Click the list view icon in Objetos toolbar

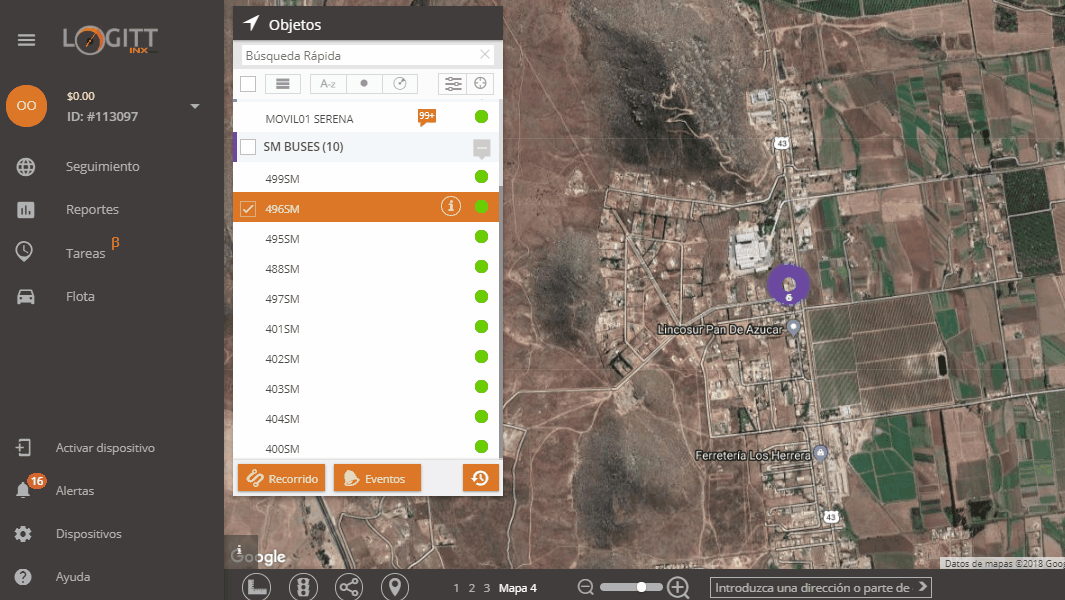tap(283, 84)
